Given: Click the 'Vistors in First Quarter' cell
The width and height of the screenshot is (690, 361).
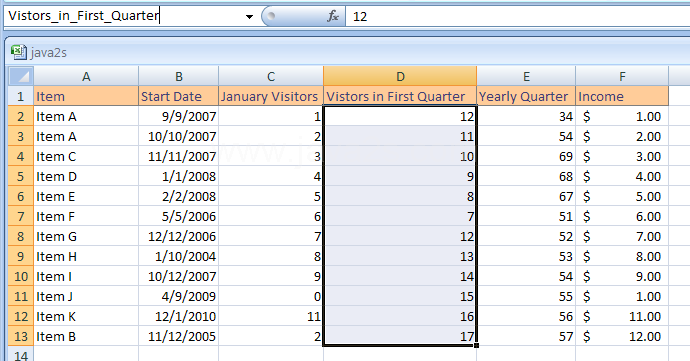Looking at the screenshot, I should click(400, 96).
